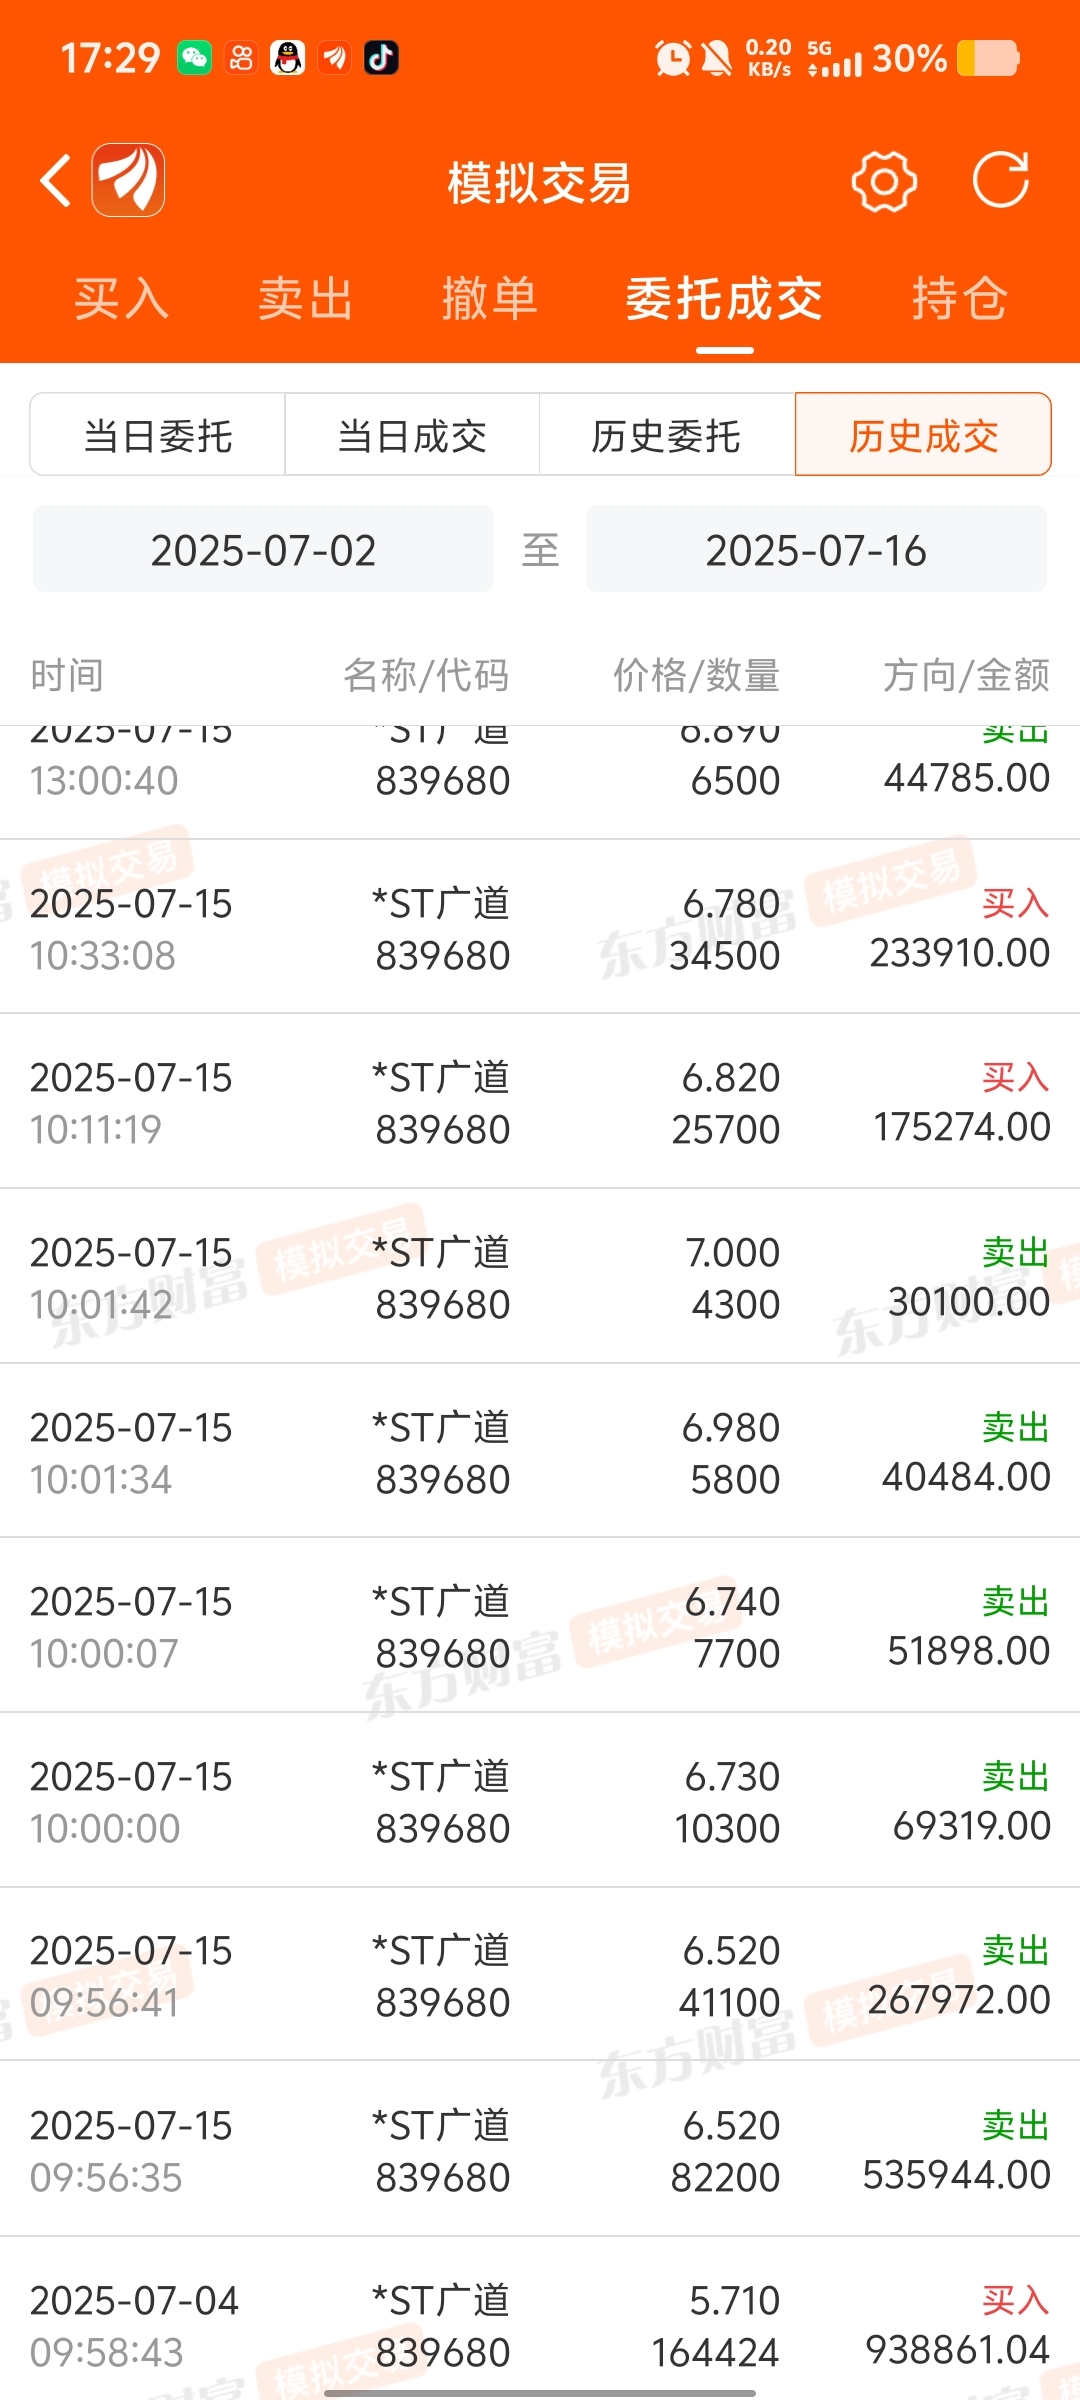Select the 当日委托 segment
This screenshot has width=1080, height=2400.
click(158, 435)
